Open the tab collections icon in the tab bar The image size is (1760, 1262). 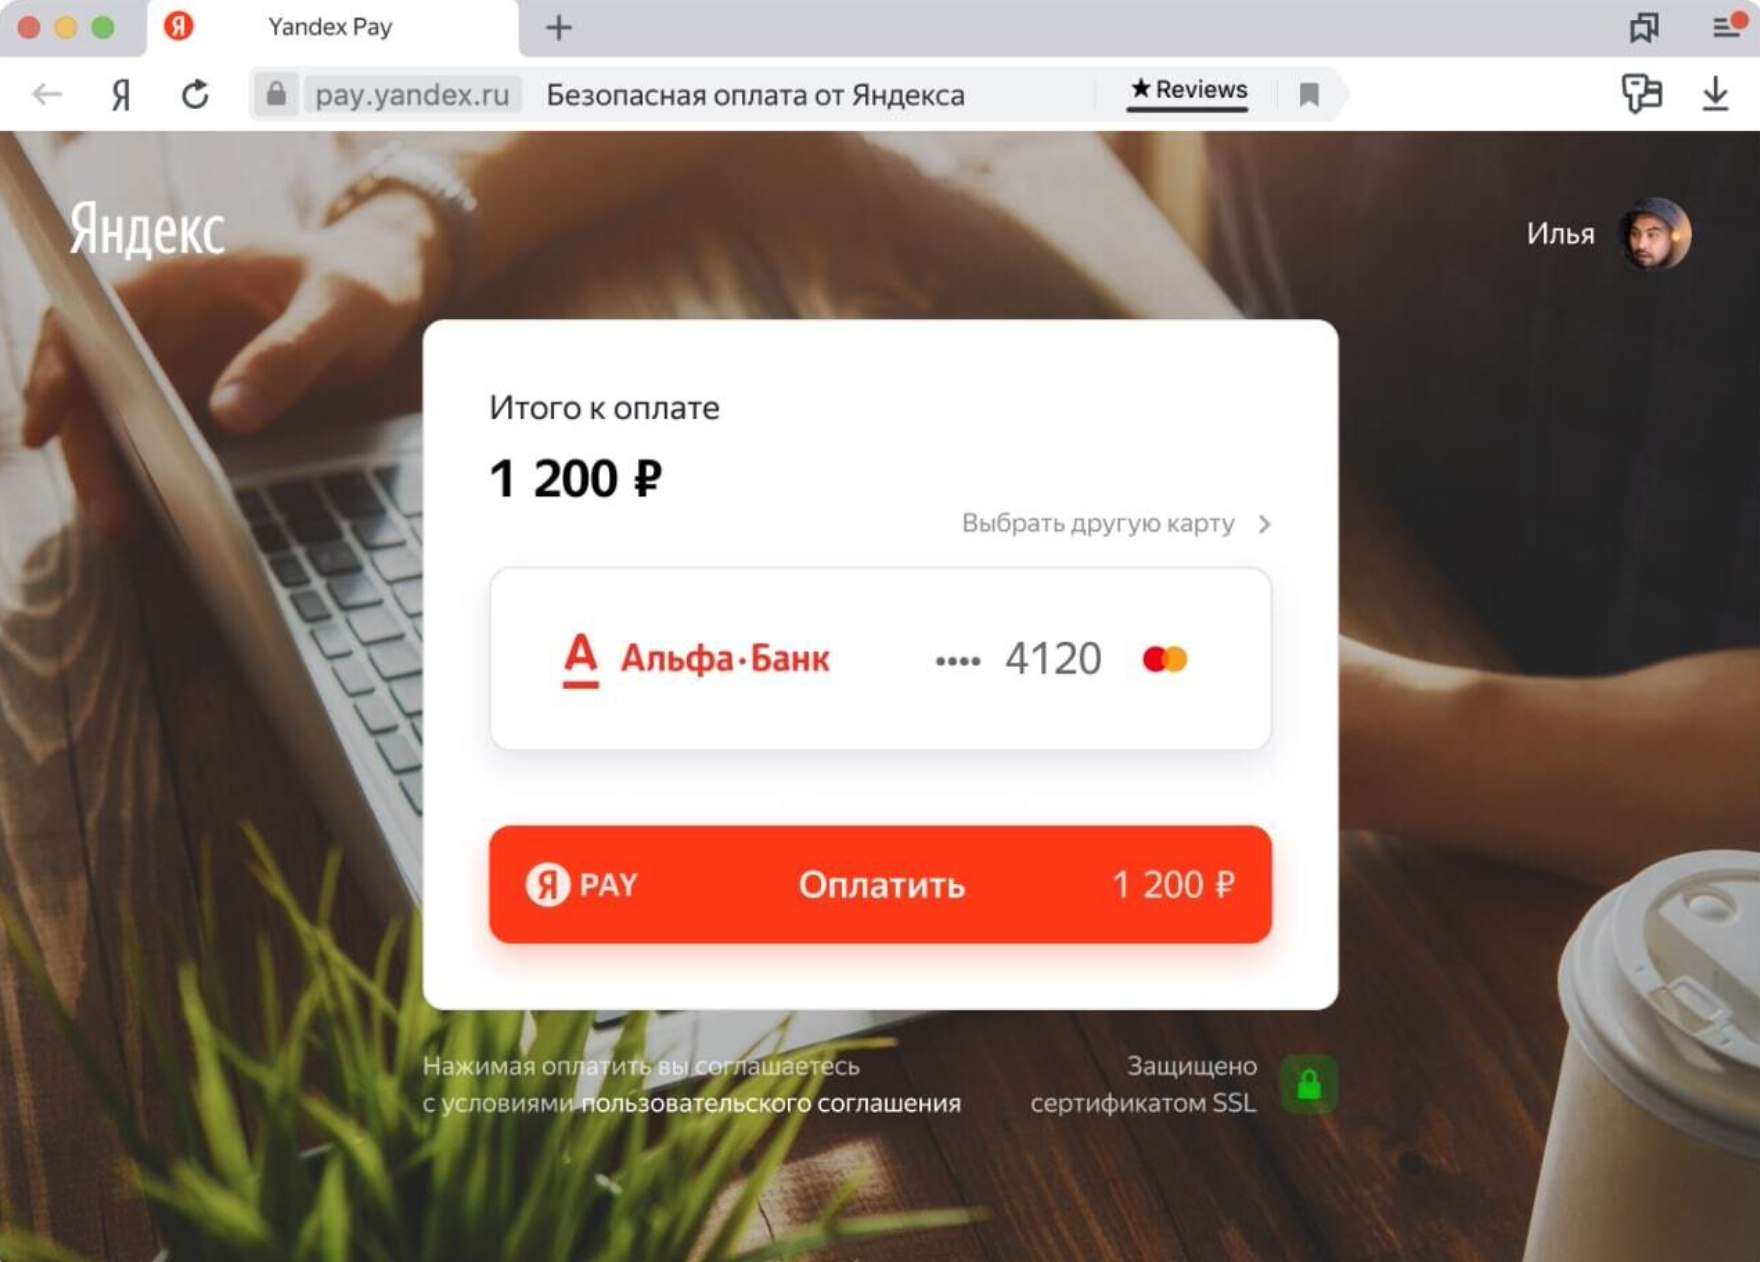tap(1643, 27)
